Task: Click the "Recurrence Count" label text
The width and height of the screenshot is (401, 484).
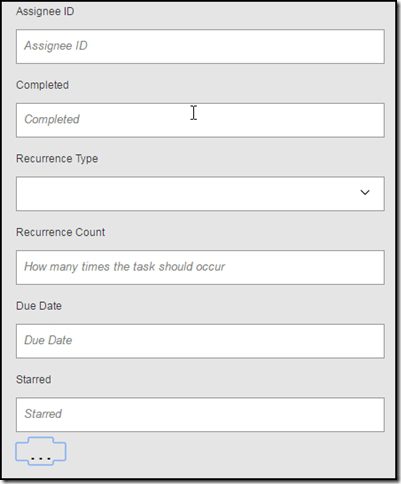Action: tap(60, 232)
